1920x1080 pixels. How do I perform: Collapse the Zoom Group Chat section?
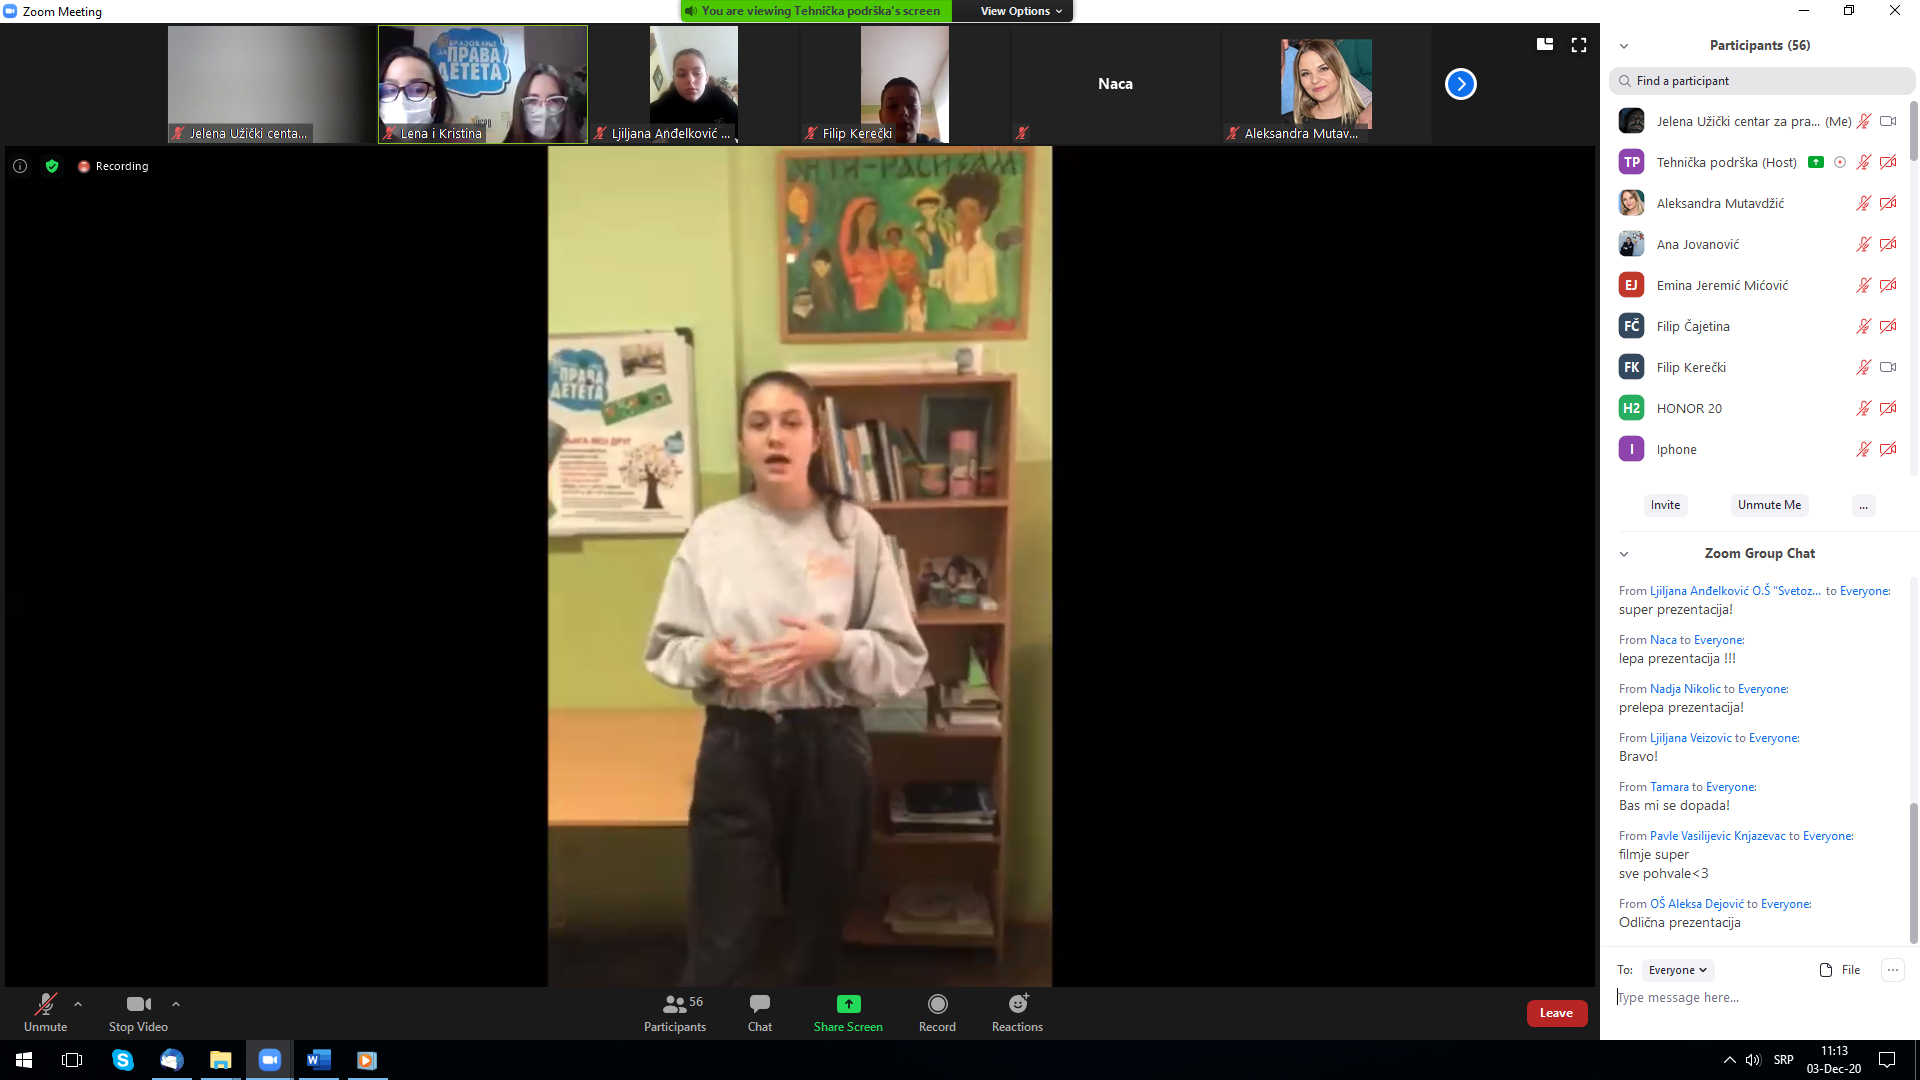(x=1624, y=554)
